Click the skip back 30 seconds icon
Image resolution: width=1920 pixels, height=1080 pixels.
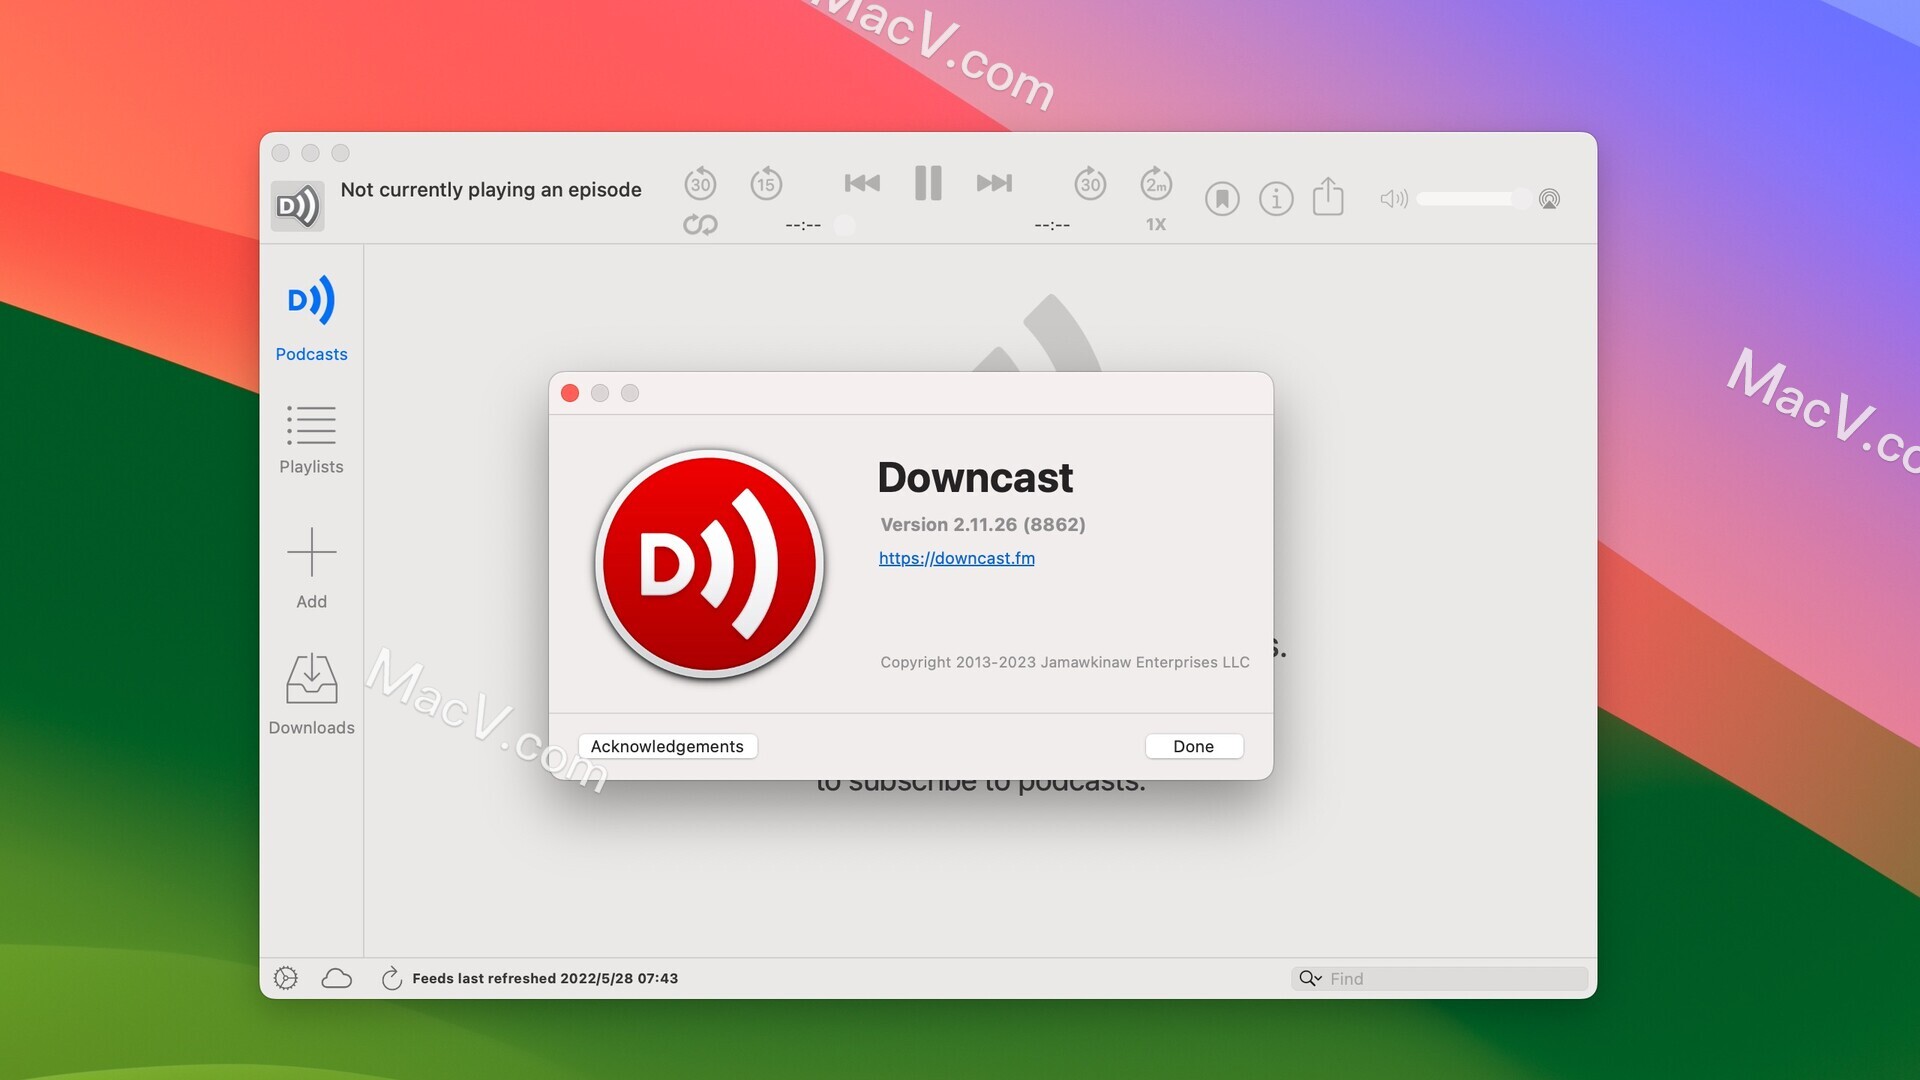(700, 183)
